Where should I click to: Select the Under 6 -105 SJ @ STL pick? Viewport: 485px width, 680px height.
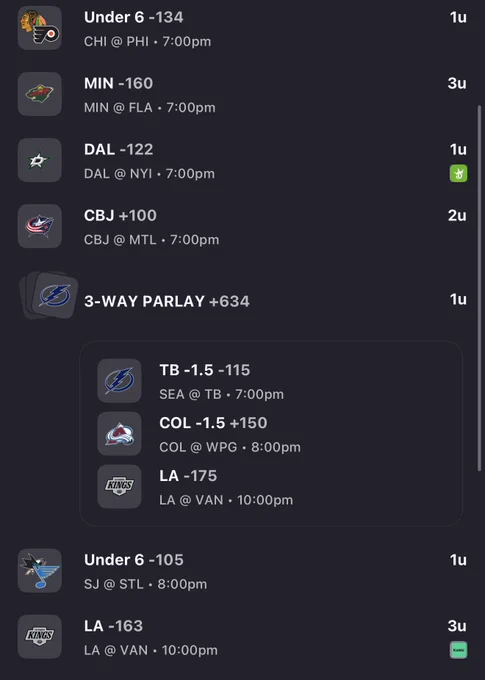[x=242, y=571]
